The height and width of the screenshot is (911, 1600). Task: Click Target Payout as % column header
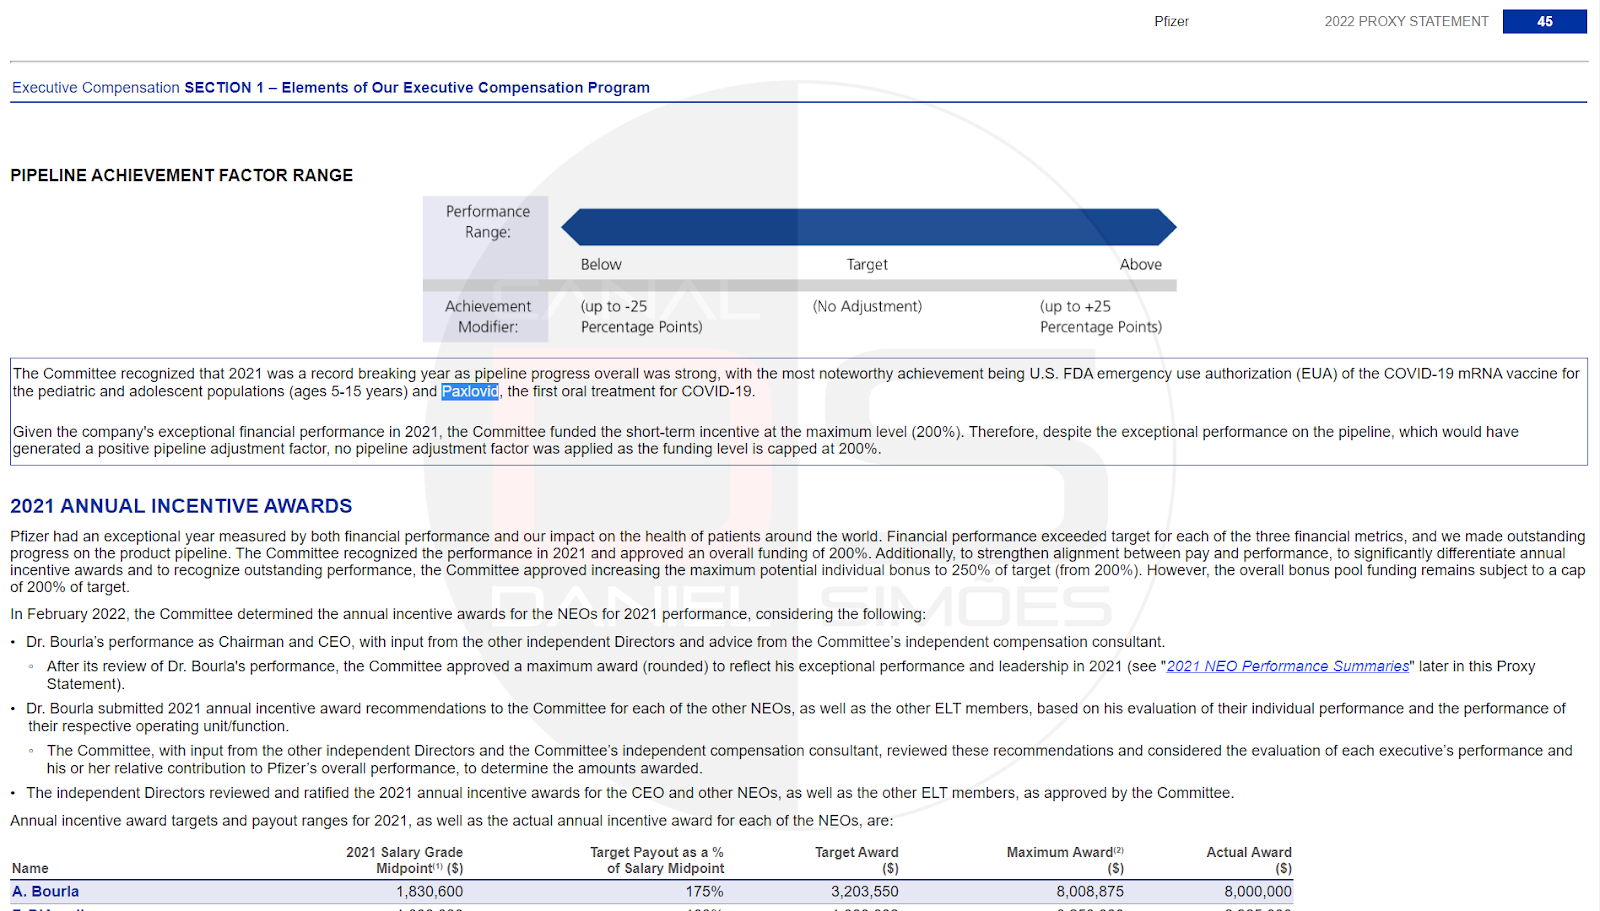pyautogui.click(x=657, y=860)
